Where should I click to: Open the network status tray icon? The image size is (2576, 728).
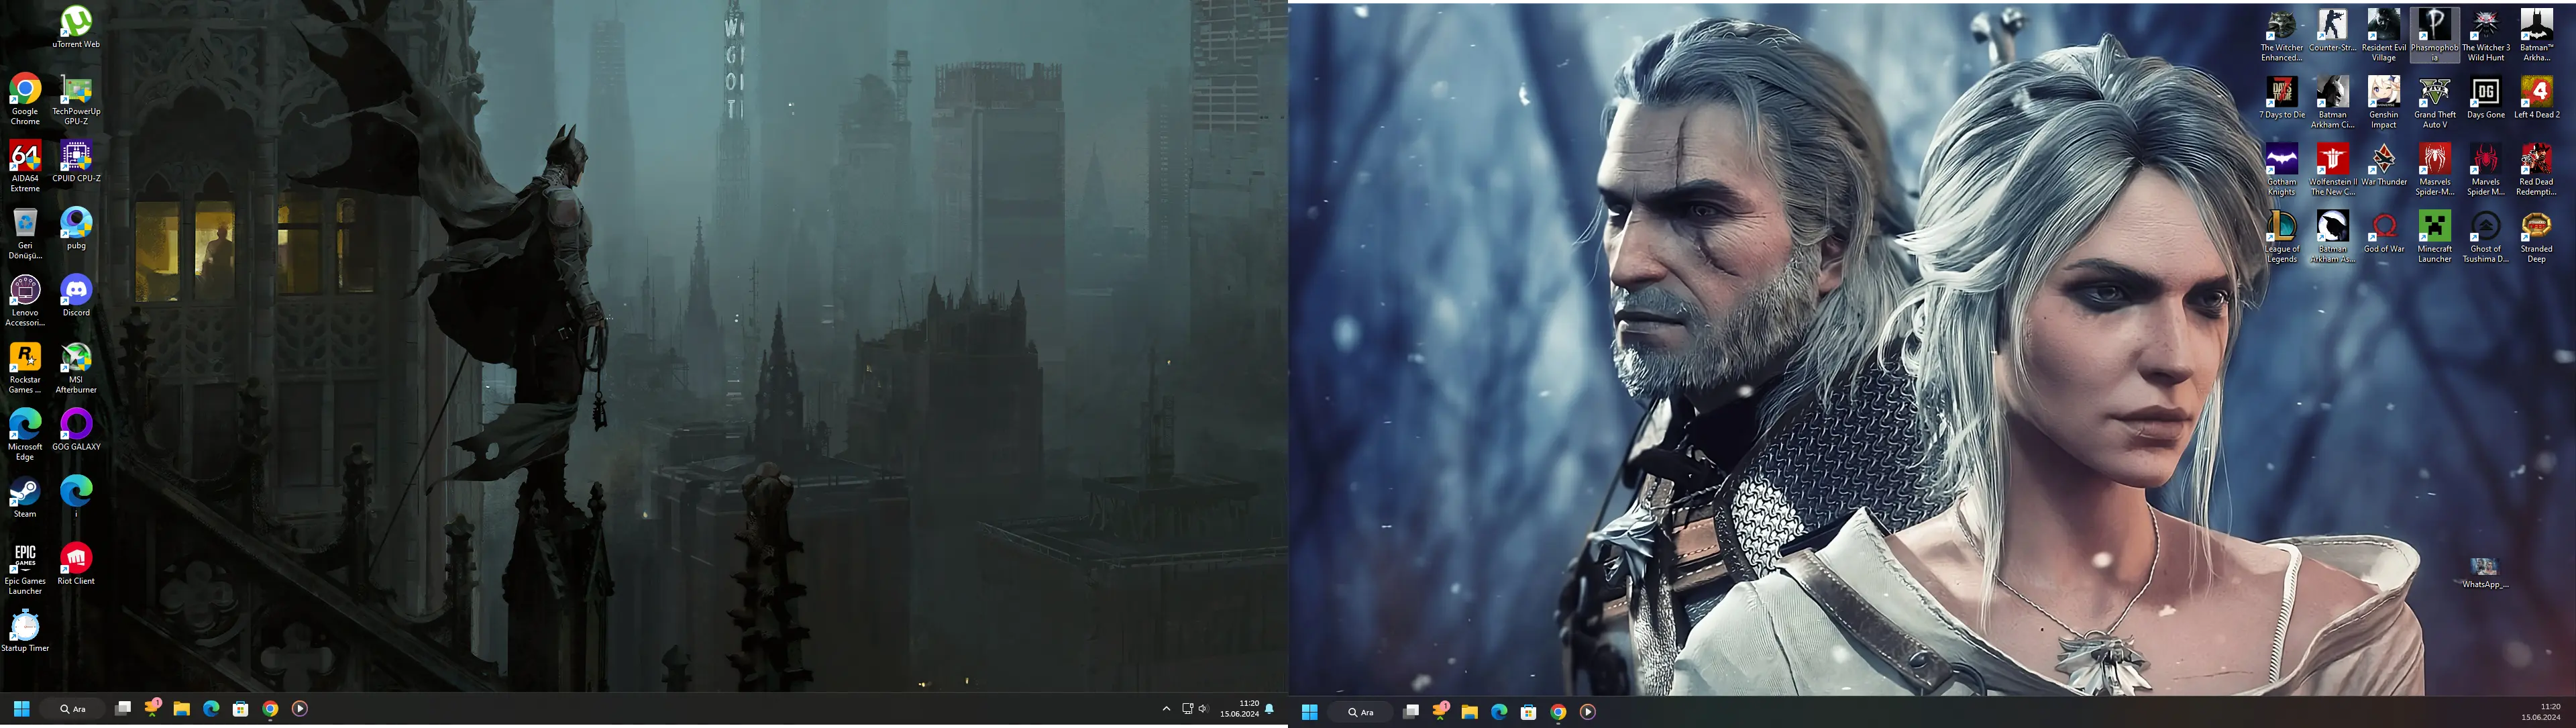click(1187, 709)
